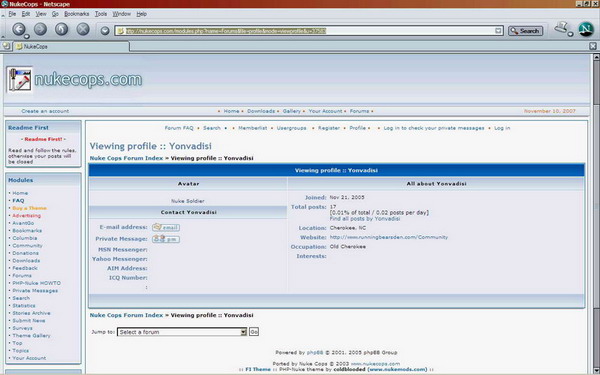This screenshot has height=375, width=600.
Task: Open the Forum FAQ link
Action: click(x=179, y=128)
